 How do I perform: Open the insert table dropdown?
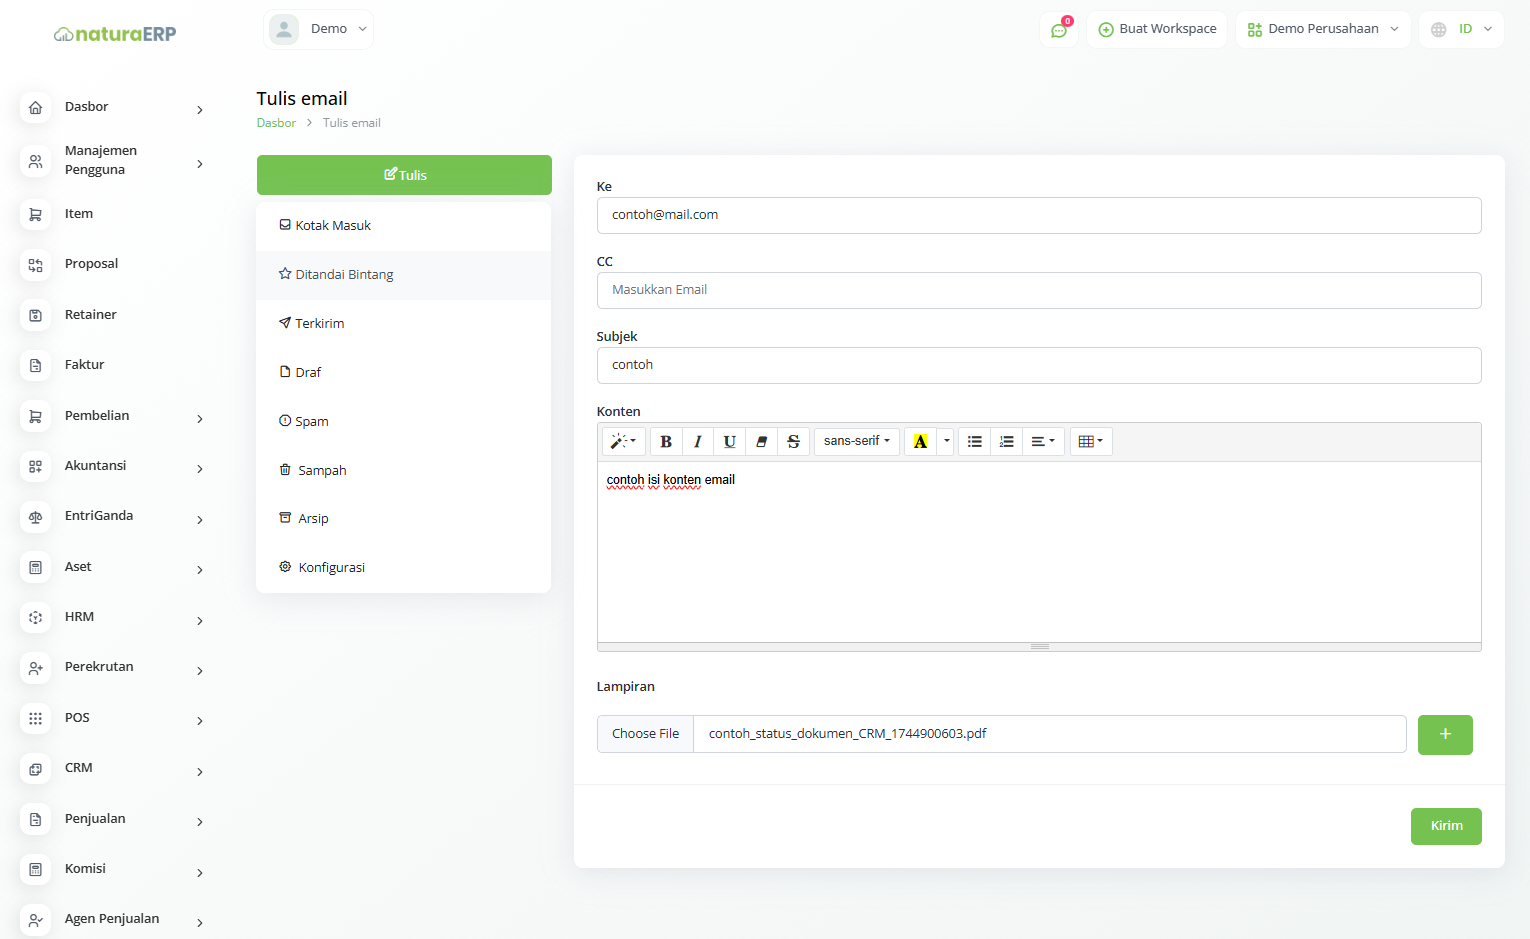[x=1091, y=441]
